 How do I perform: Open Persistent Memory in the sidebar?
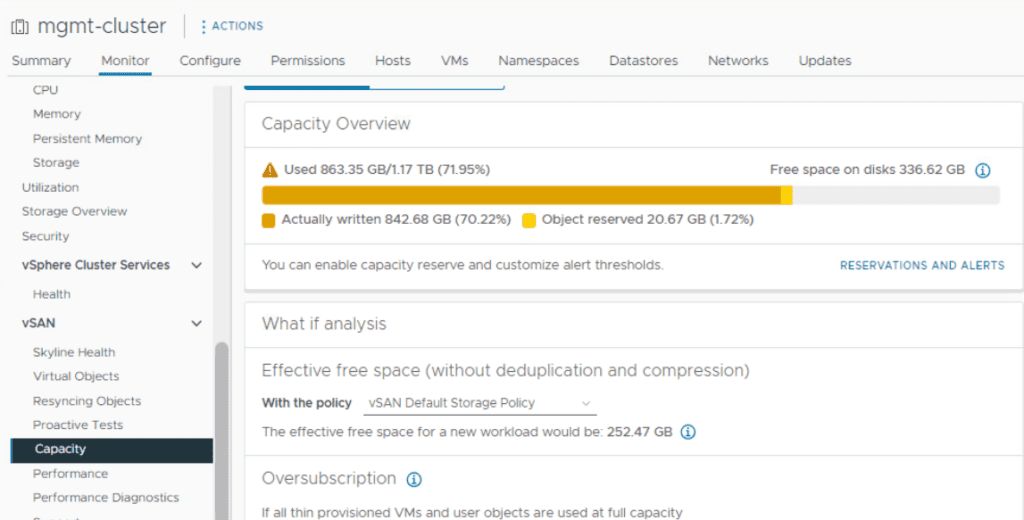pos(88,138)
